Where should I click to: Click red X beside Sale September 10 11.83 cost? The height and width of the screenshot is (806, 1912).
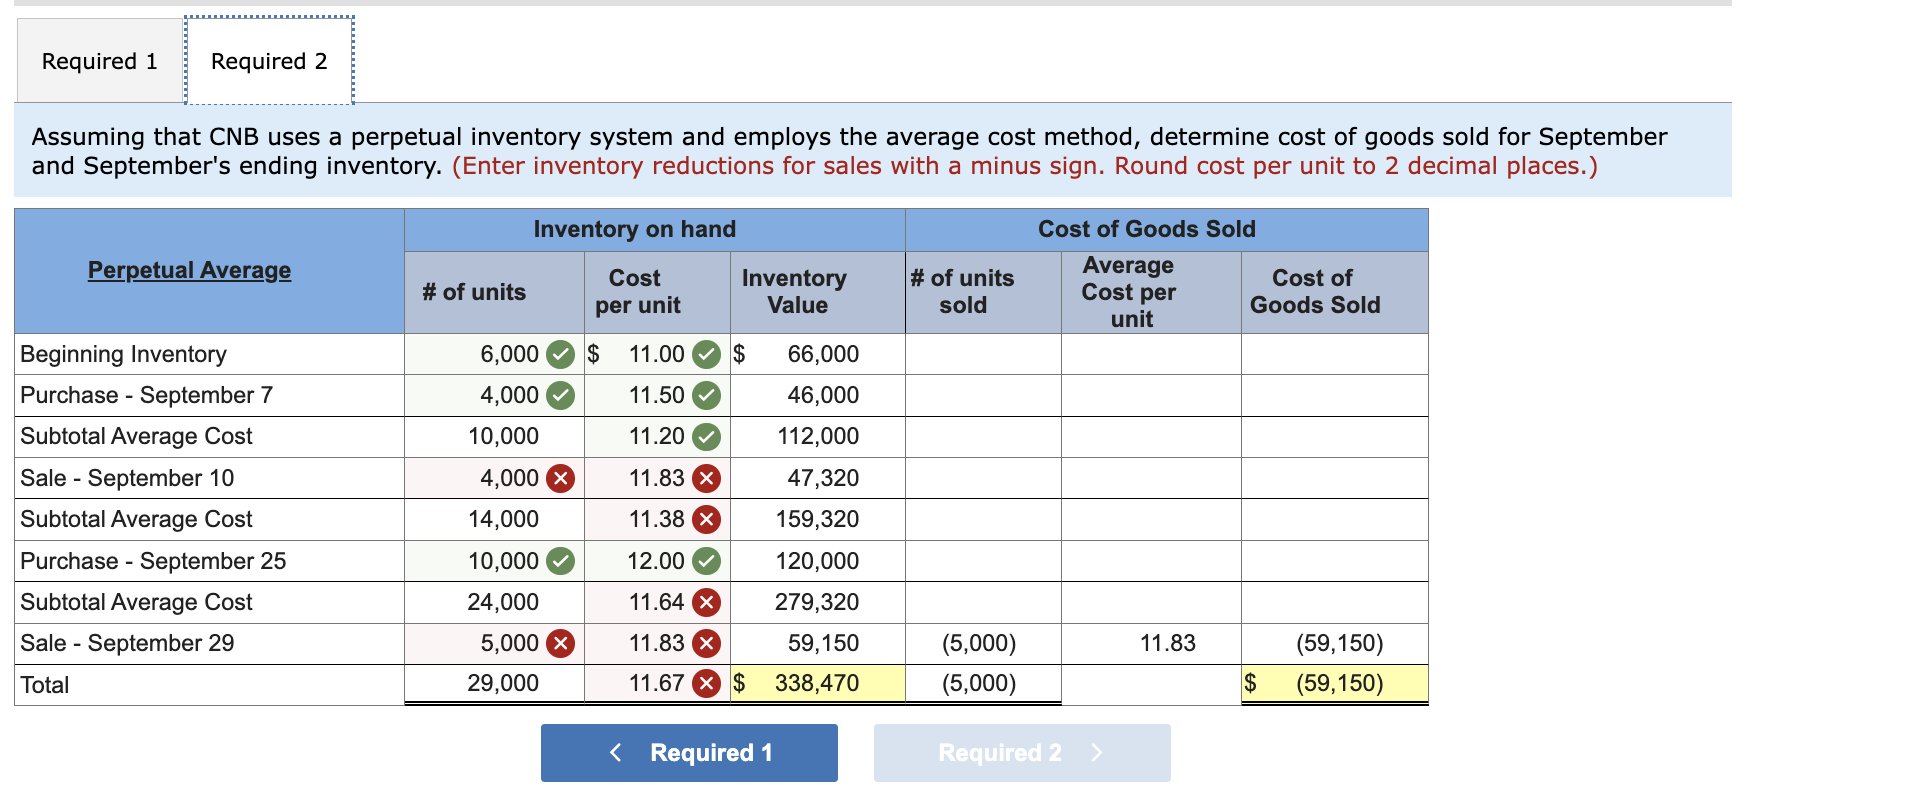pyautogui.click(x=707, y=478)
